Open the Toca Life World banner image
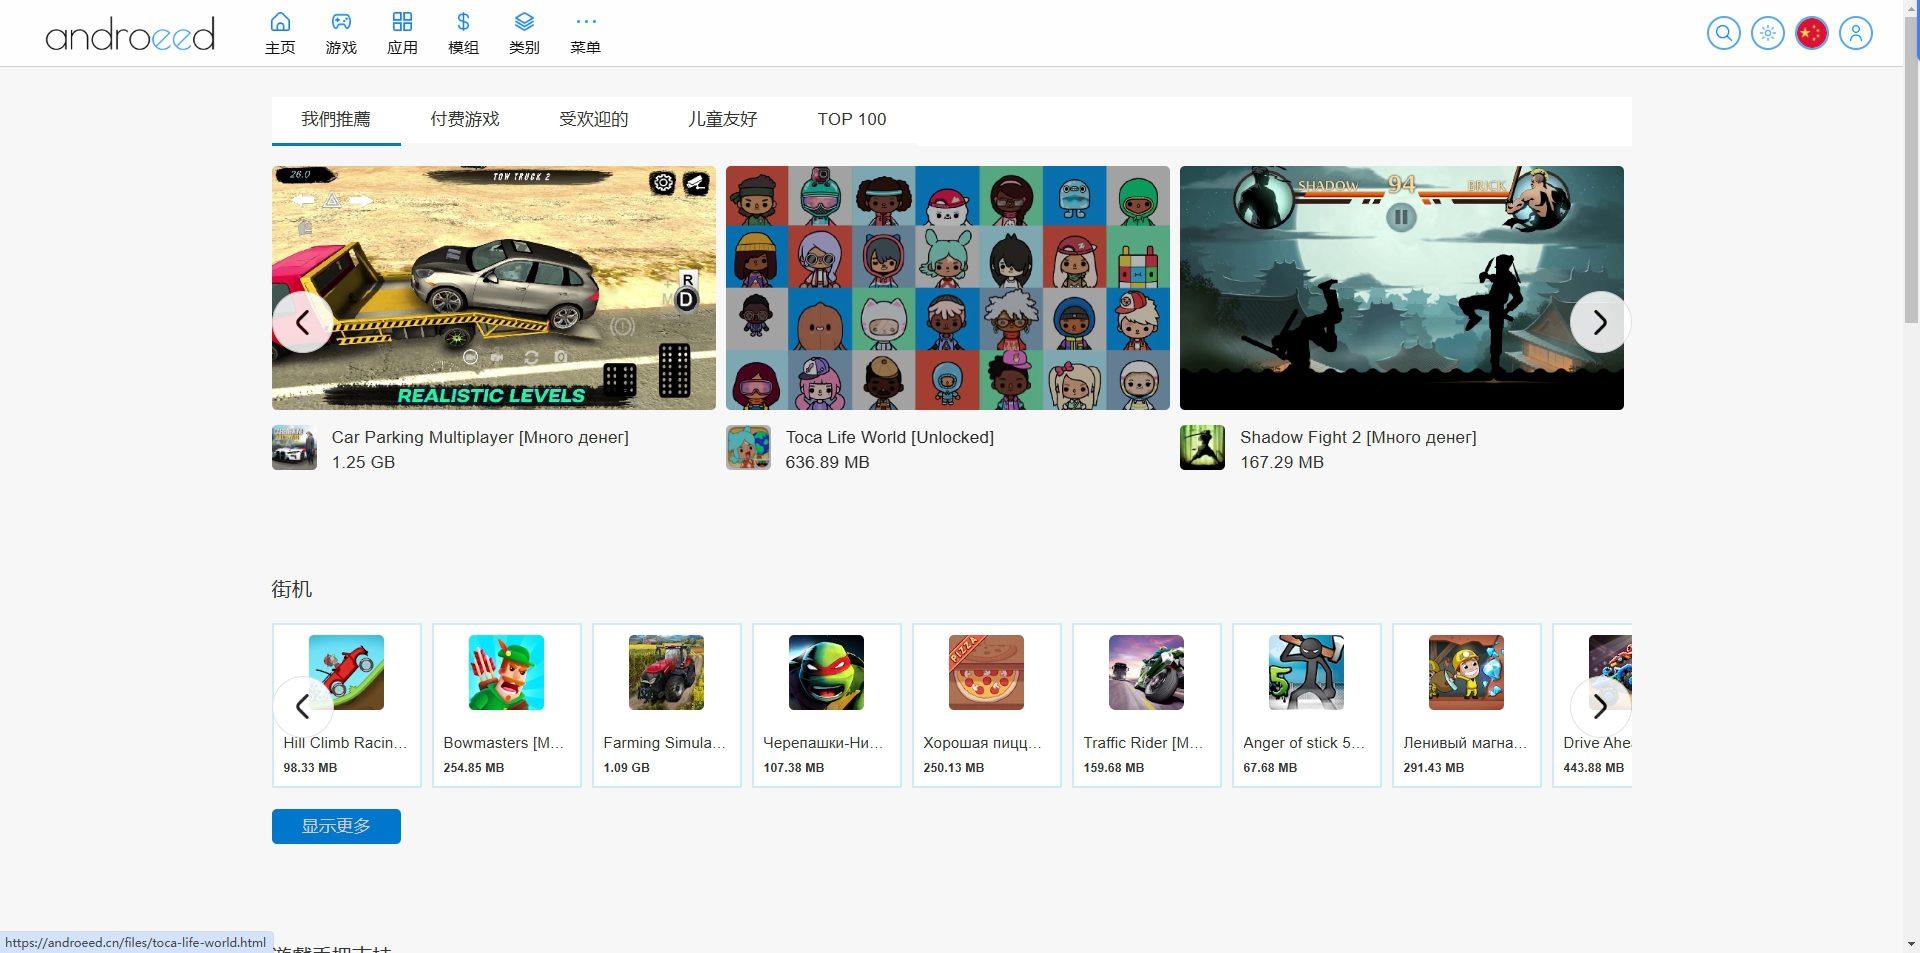Screen dimensions: 1920x953 (947, 288)
